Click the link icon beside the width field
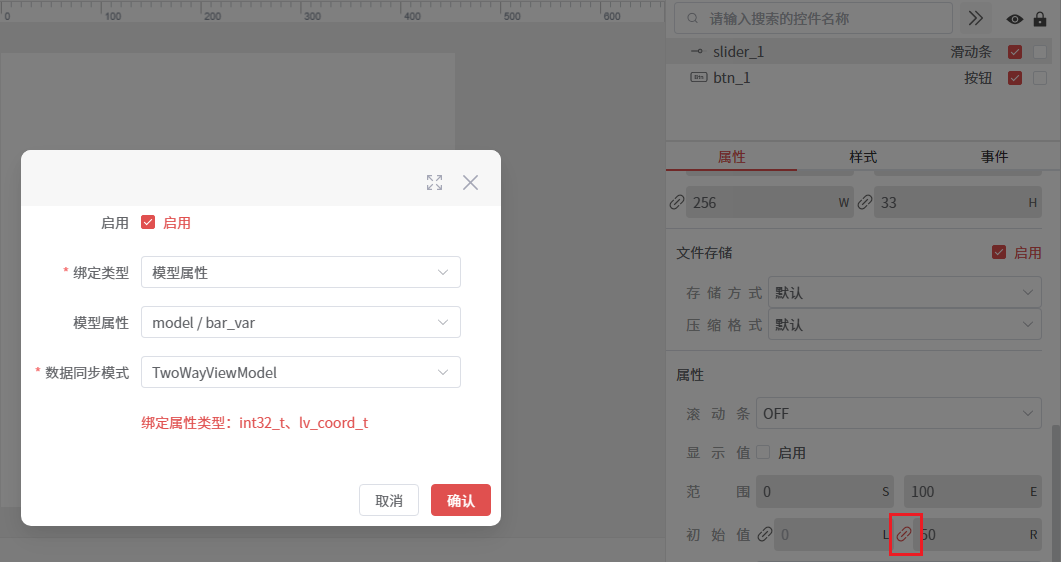 677,203
